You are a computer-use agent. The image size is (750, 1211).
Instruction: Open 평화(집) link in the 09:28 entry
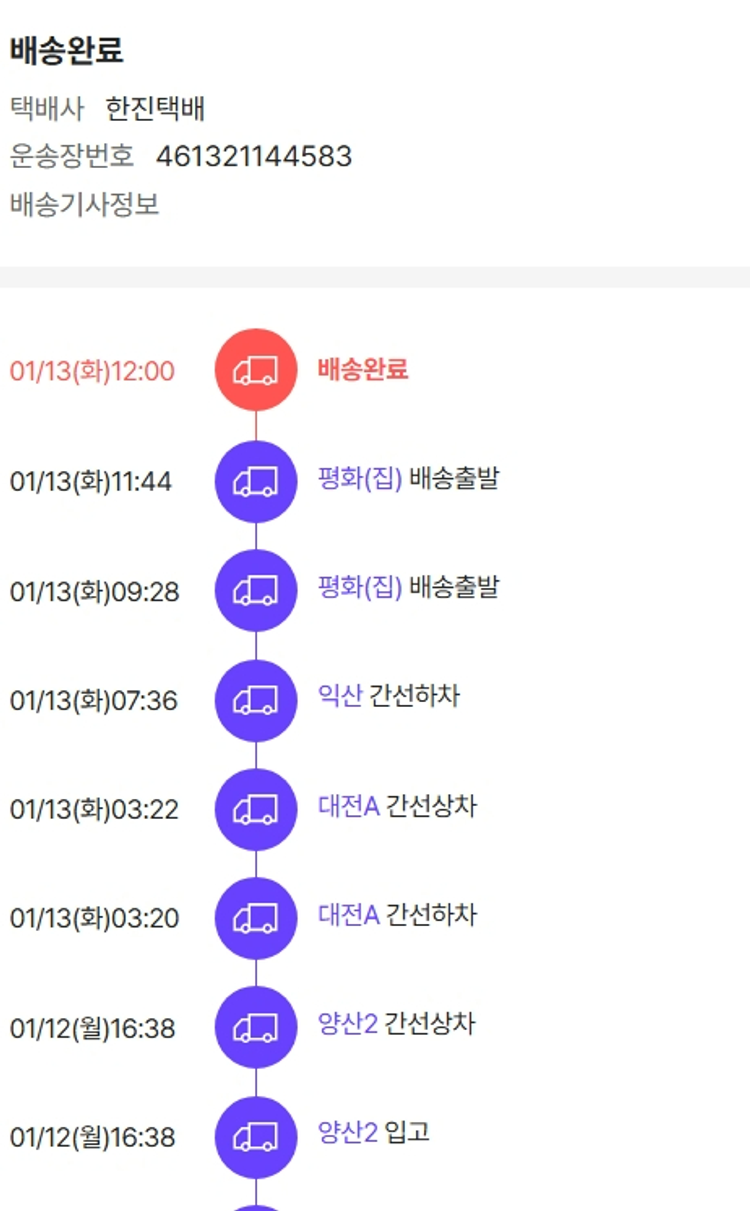360,587
